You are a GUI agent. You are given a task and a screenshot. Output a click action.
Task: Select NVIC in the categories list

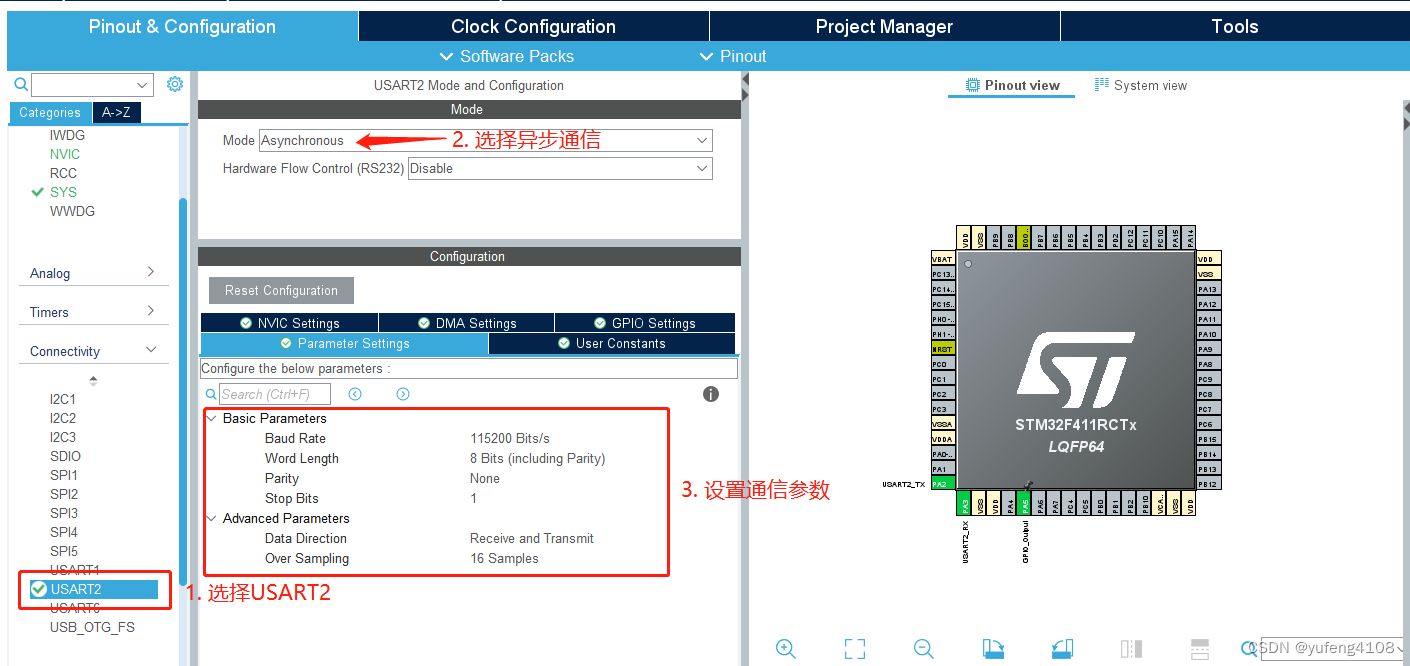click(x=65, y=154)
